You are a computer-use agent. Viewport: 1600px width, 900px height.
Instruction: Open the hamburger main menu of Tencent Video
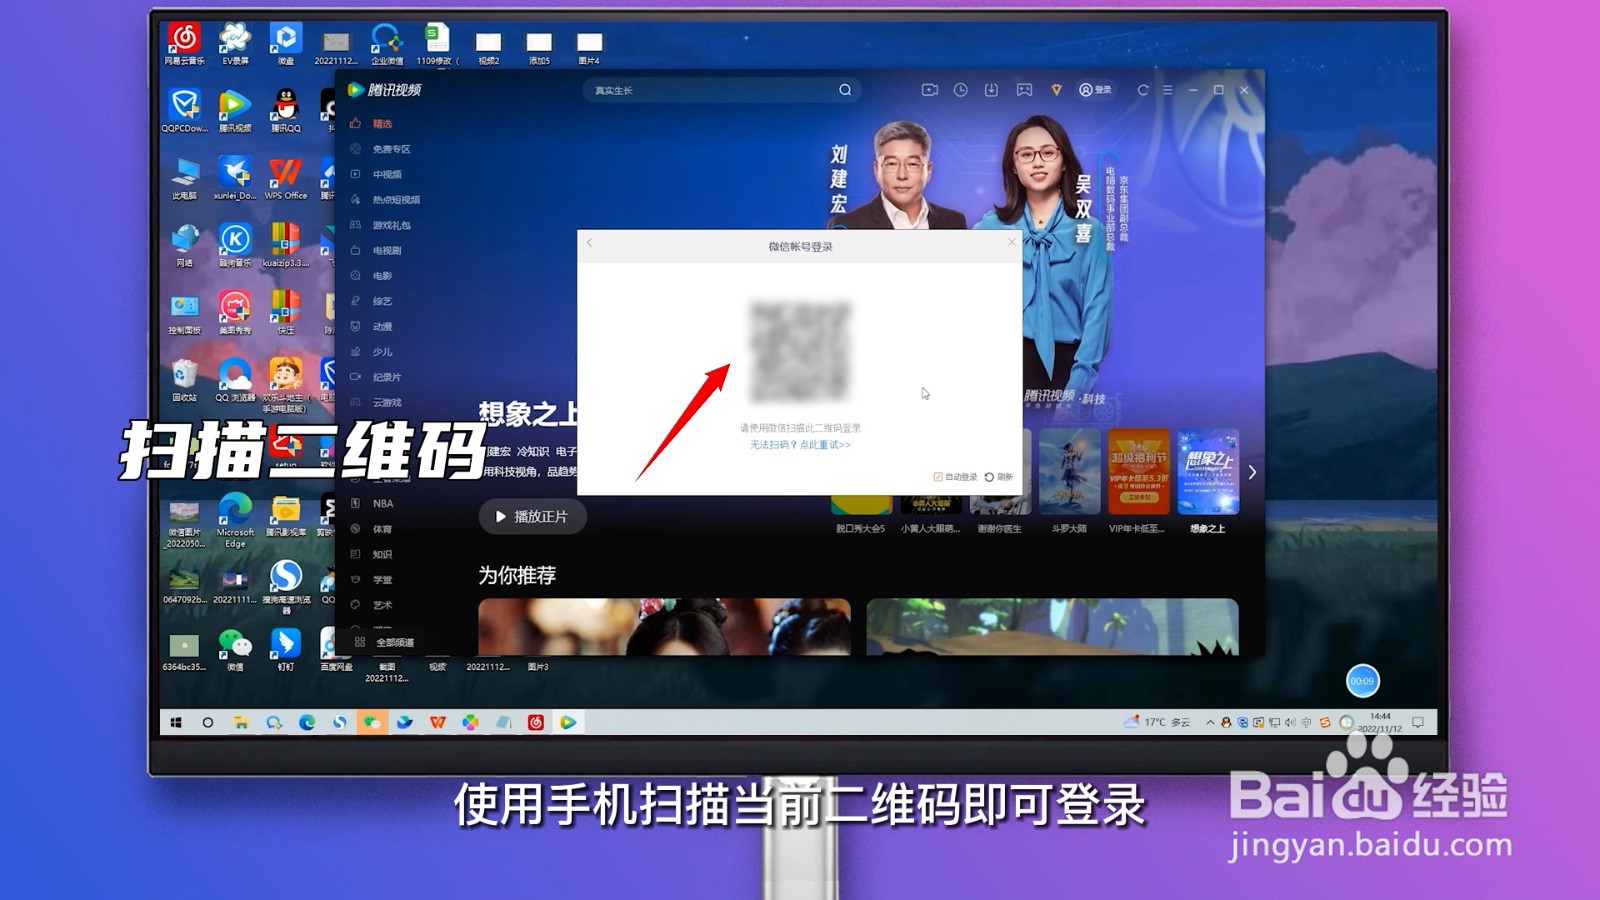click(x=1167, y=90)
